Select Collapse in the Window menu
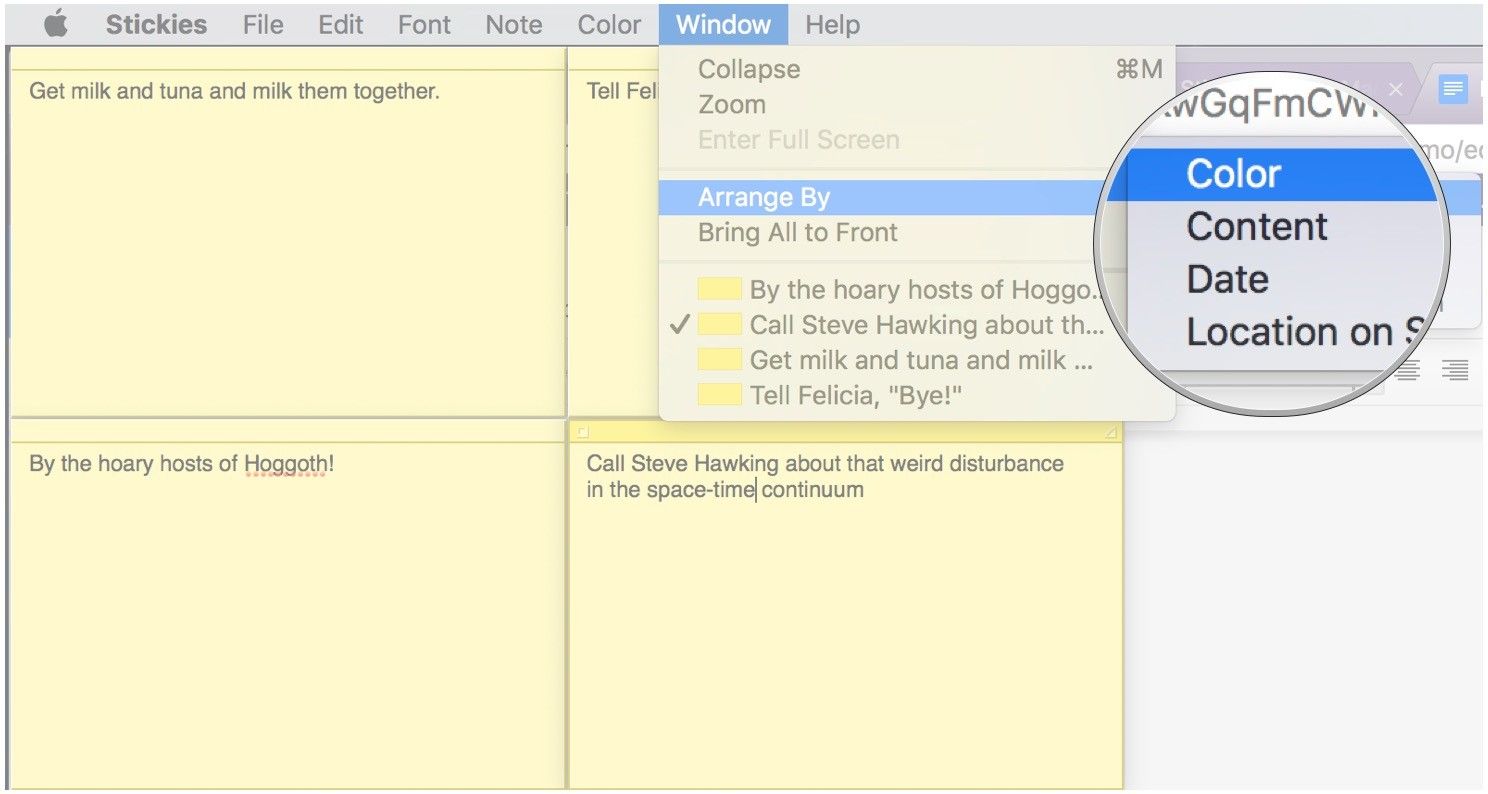The width and height of the screenshot is (1488, 794). point(749,70)
